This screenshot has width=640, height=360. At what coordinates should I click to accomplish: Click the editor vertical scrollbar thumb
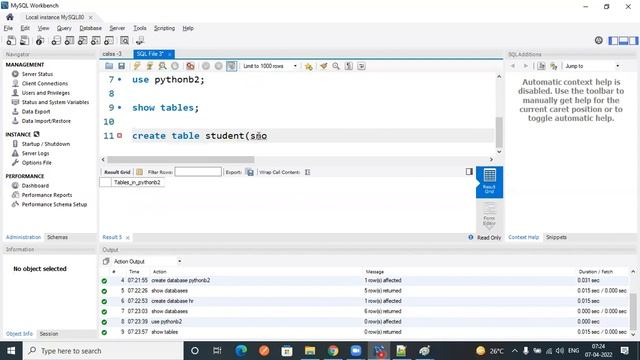[x=499, y=132]
